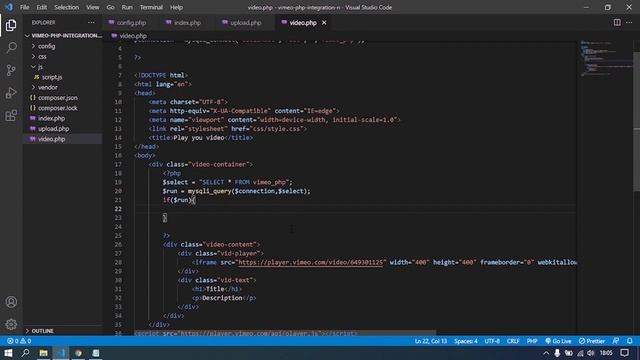Open the Accounts icon in activity bar
Screen dimensions: 640x360
(x=11, y=302)
